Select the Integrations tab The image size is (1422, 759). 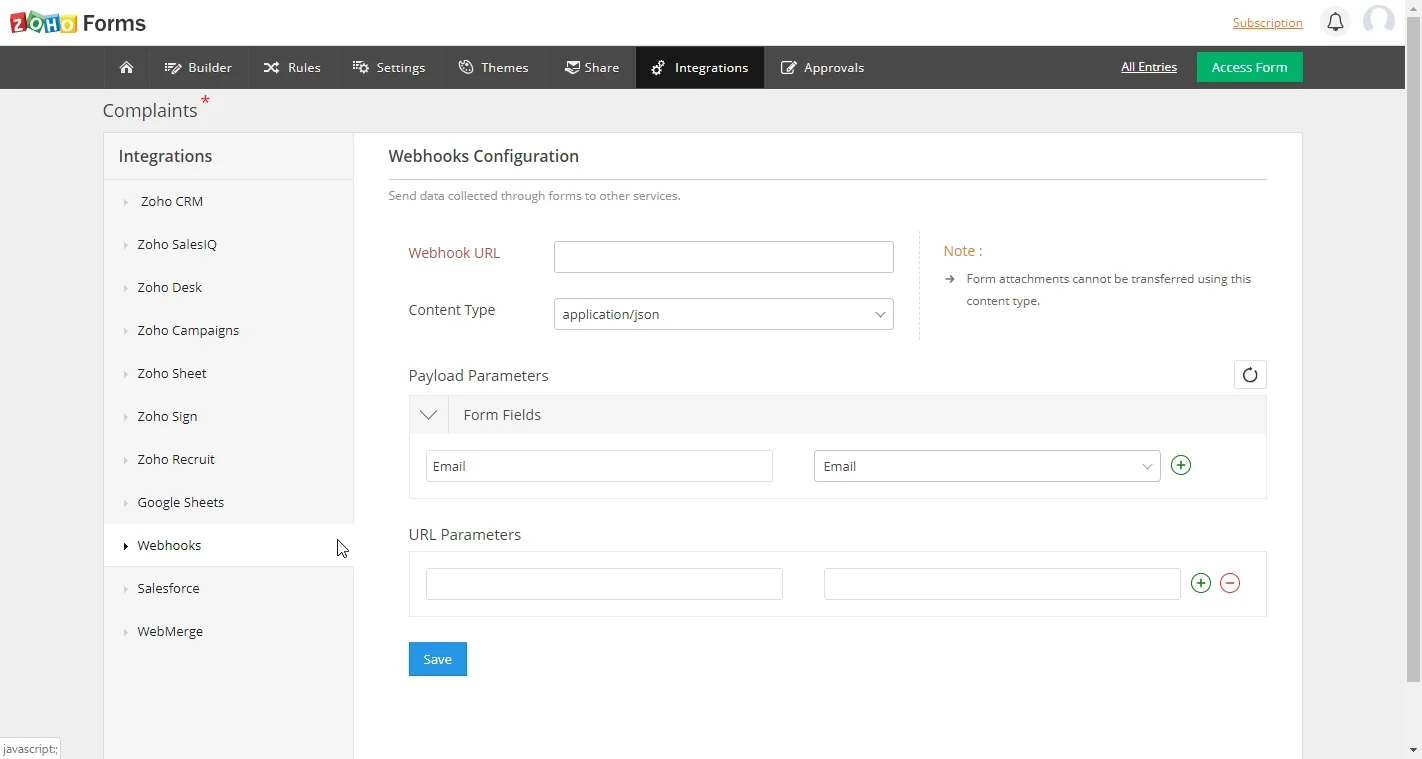pyautogui.click(x=700, y=67)
